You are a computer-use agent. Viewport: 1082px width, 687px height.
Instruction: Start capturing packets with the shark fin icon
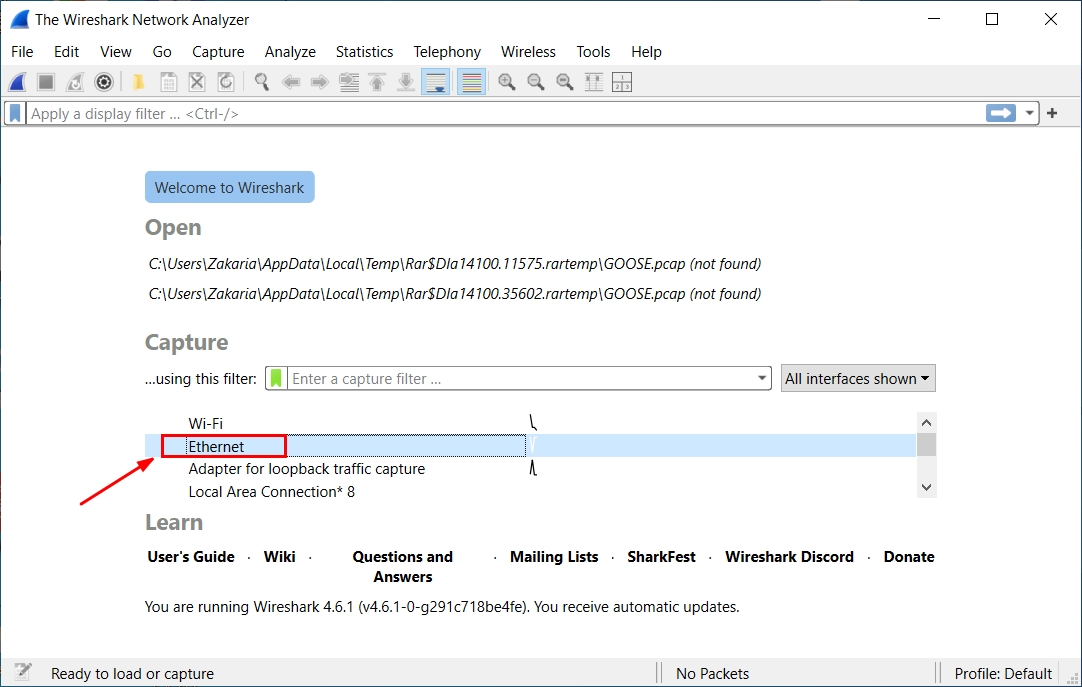(18, 82)
